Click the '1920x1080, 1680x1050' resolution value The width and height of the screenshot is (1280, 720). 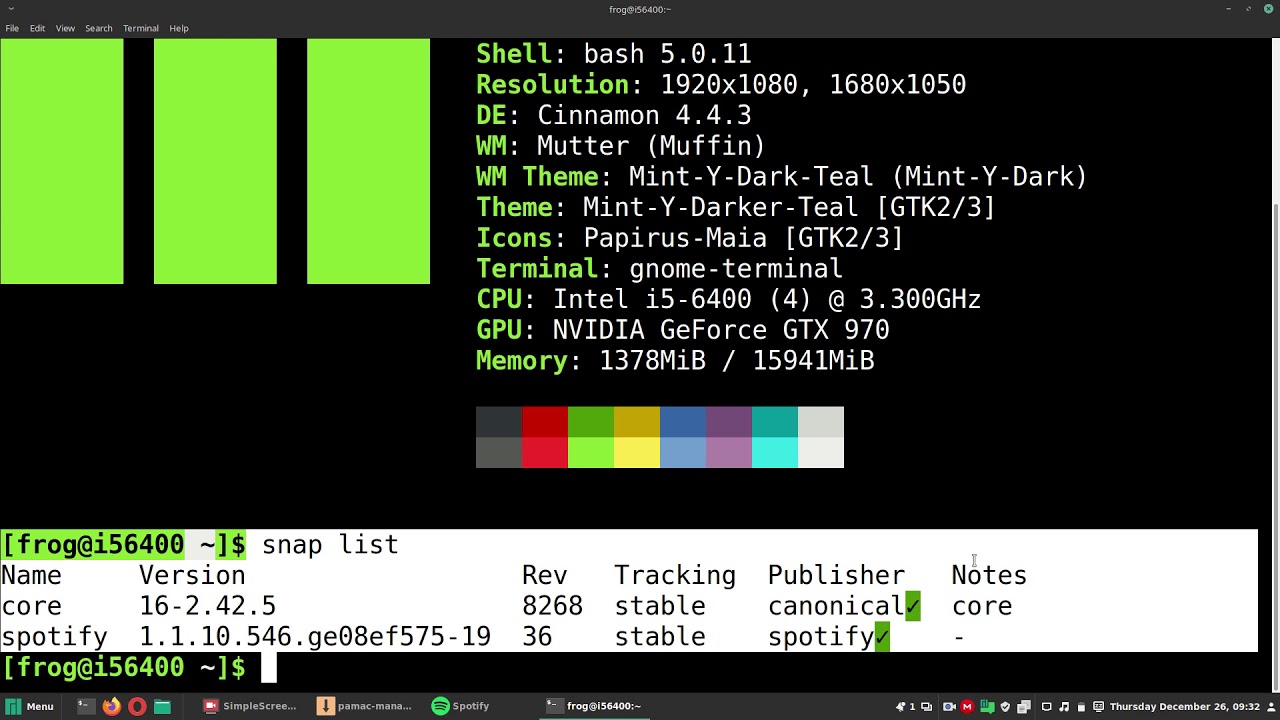point(813,85)
